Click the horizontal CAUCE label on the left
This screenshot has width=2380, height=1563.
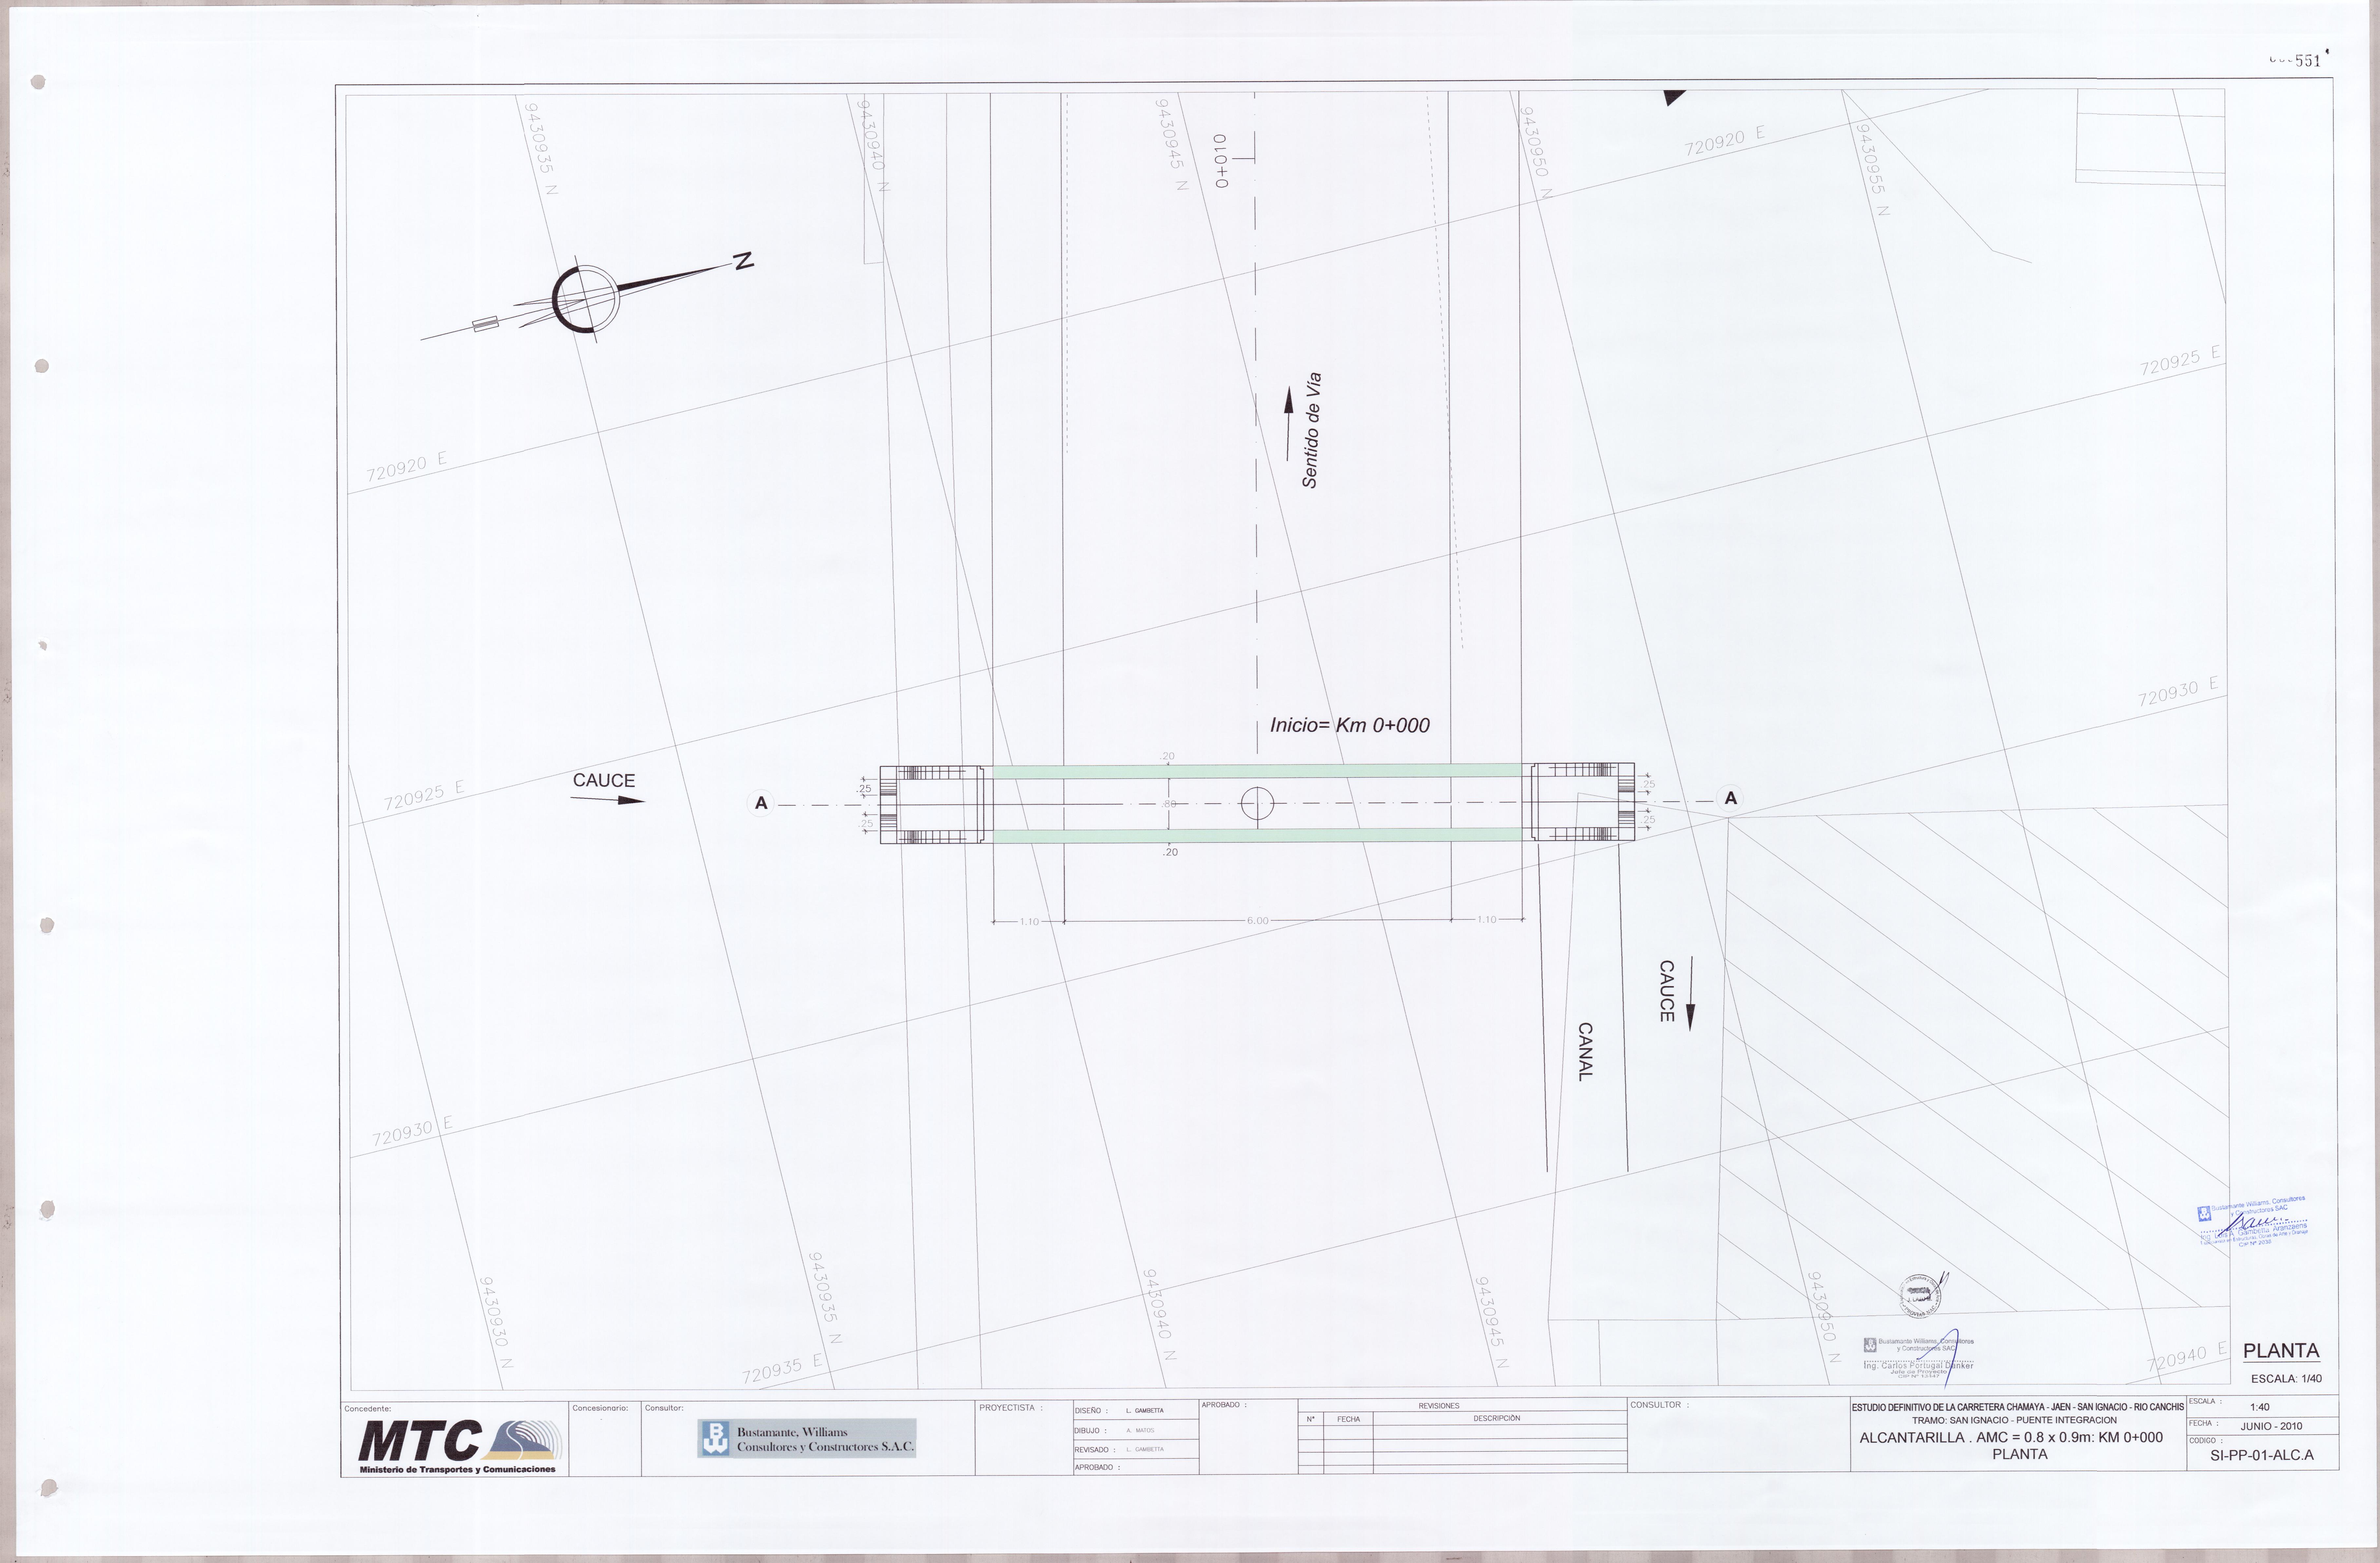tap(604, 780)
